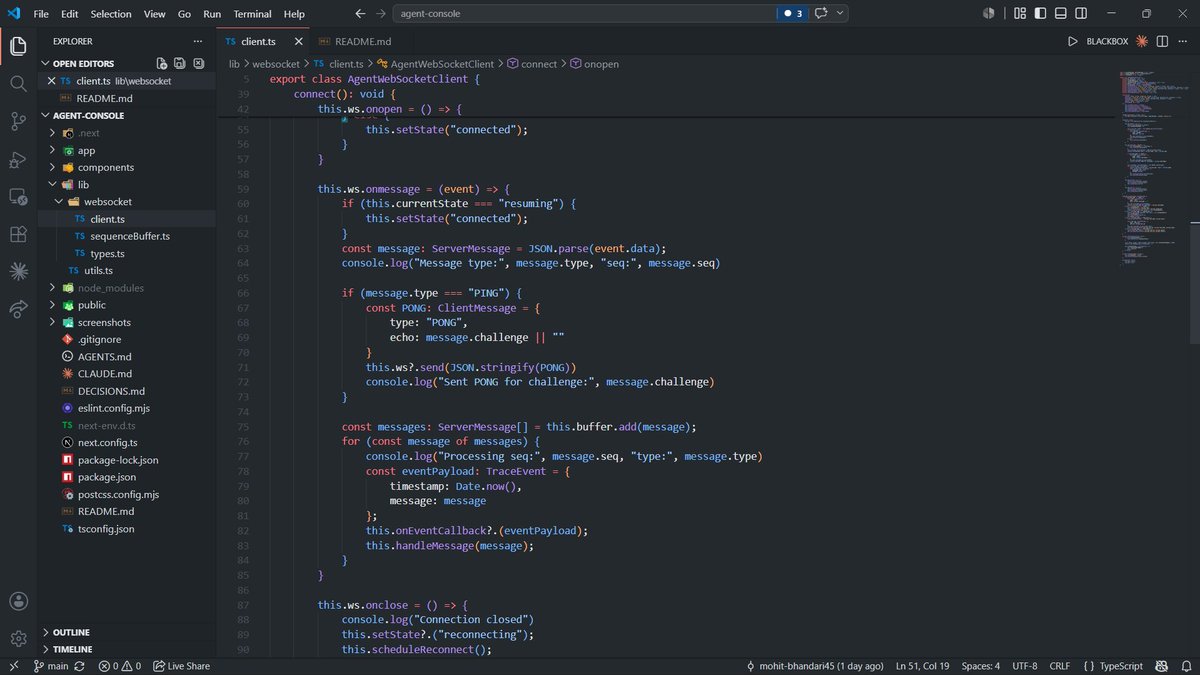Open the Extensions view

click(18, 234)
